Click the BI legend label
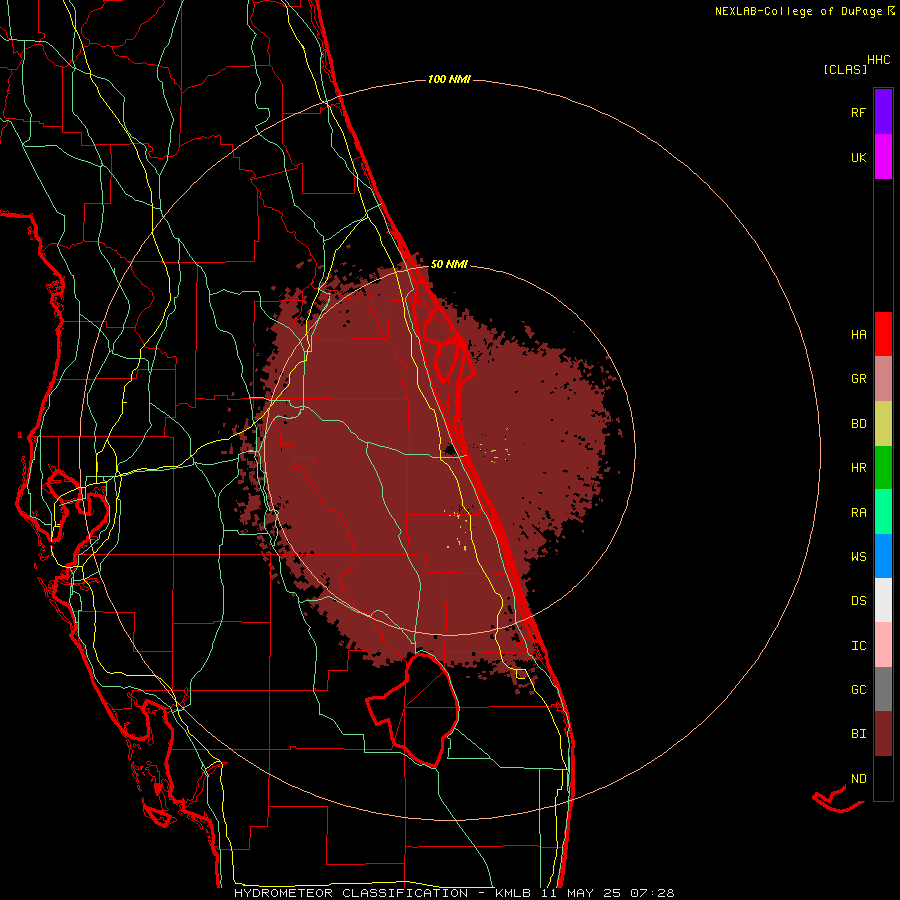900x900 pixels. pos(858,734)
